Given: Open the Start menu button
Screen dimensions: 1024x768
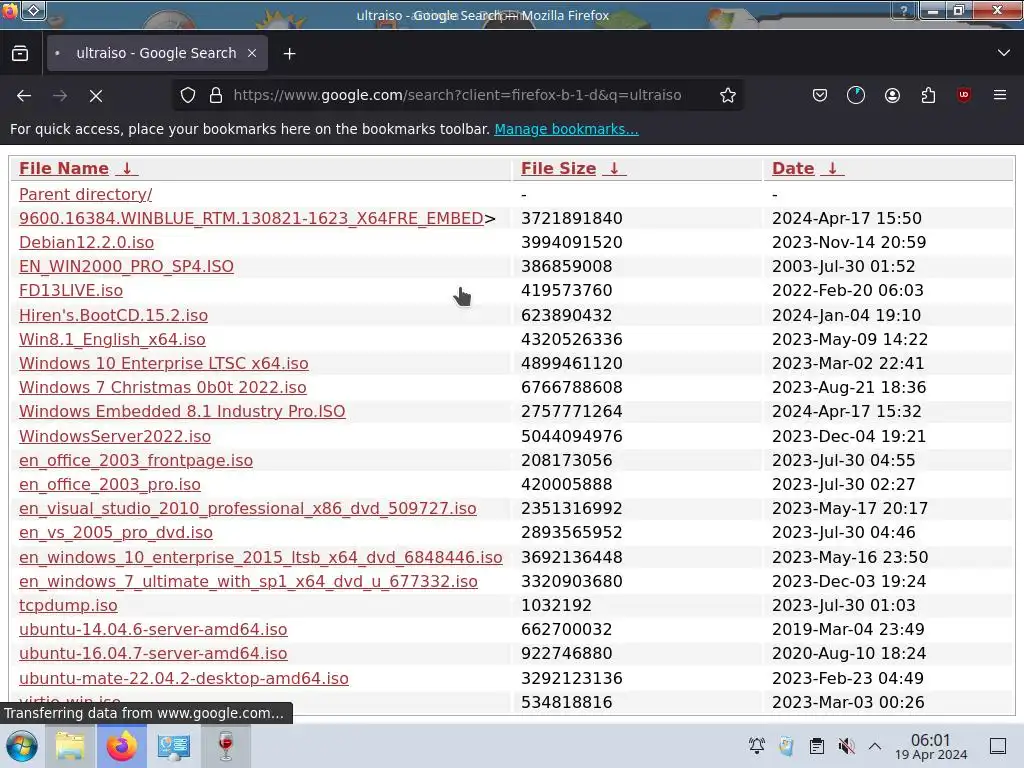Looking at the screenshot, I should (x=22, y=746).
